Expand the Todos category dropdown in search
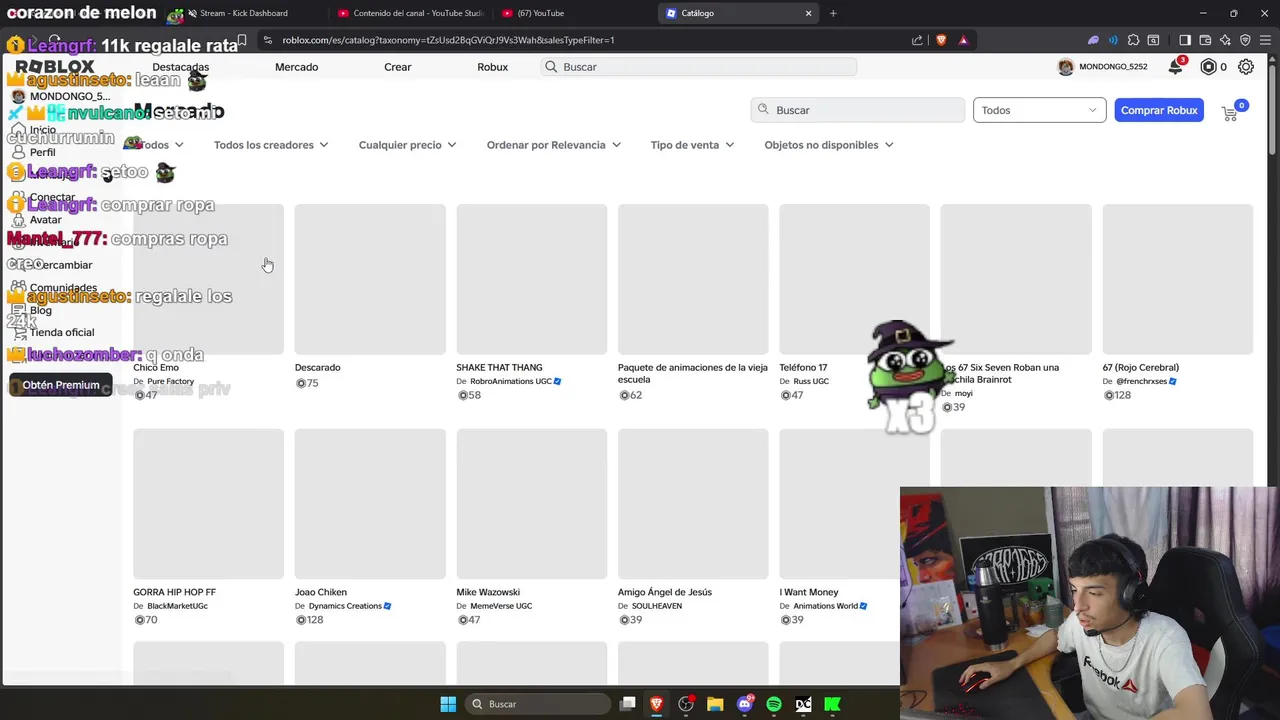The width and height of the screenshot is (1280, 720). pos(1039,110)
